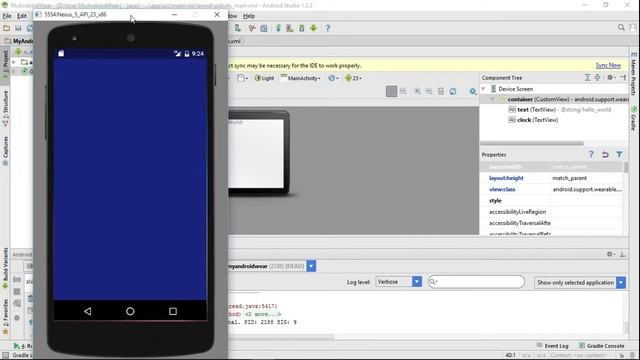The image size is (640, 360).
Task: Open the Help menu
Action: click(x=249, y=16)
